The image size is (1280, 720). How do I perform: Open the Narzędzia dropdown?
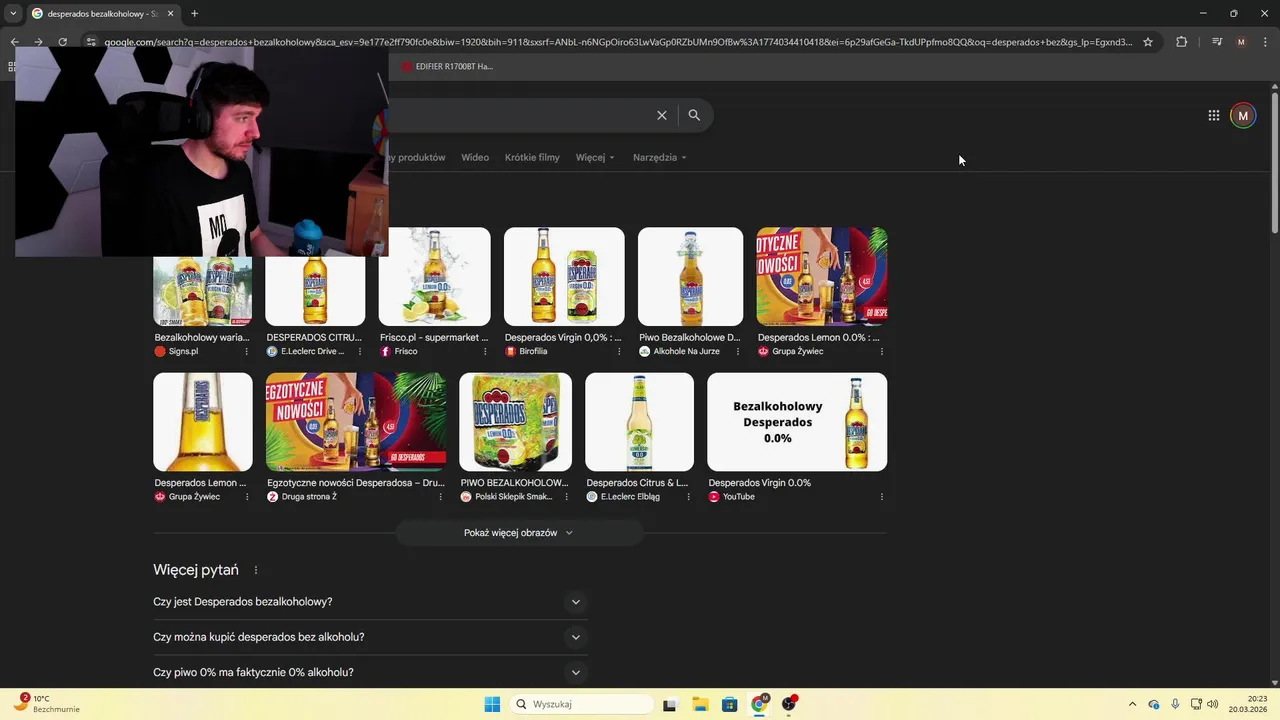click(x=660, y=157)
